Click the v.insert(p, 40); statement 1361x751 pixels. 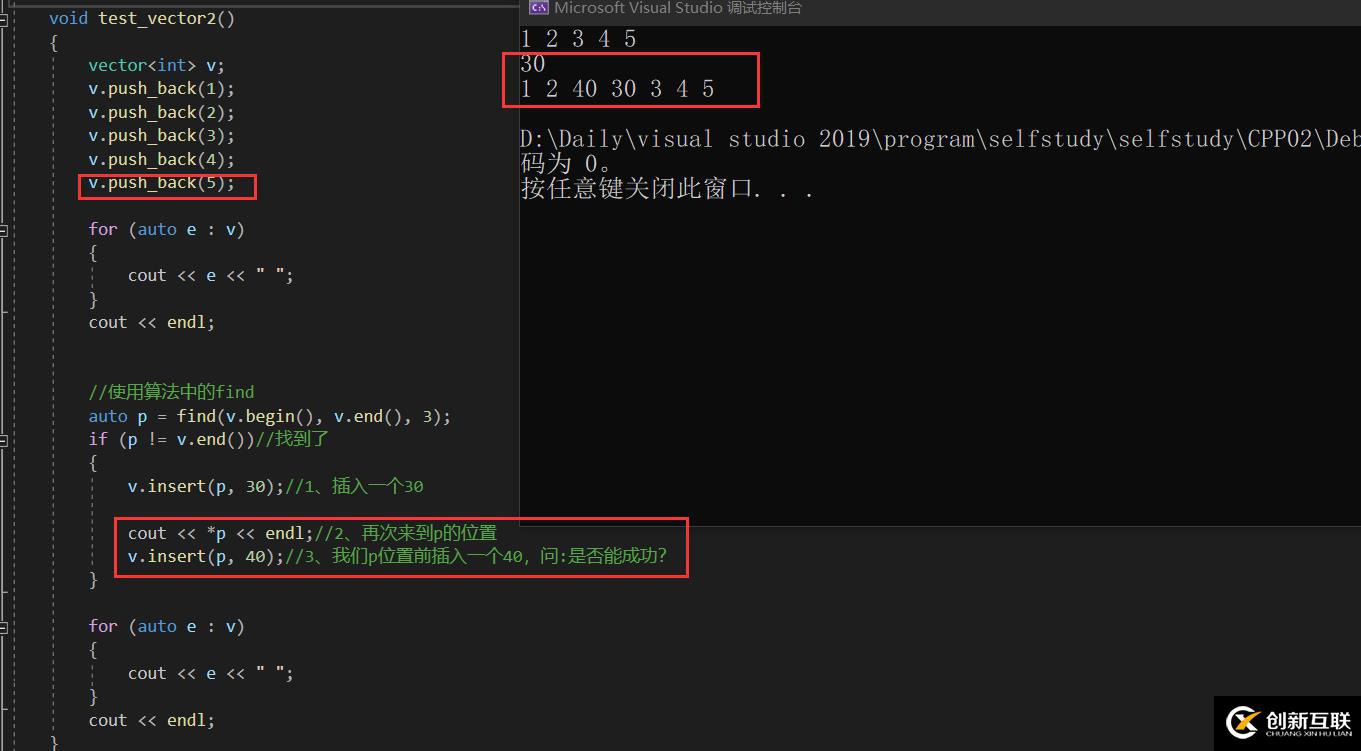pyautogui.click(x=206, y=556)
